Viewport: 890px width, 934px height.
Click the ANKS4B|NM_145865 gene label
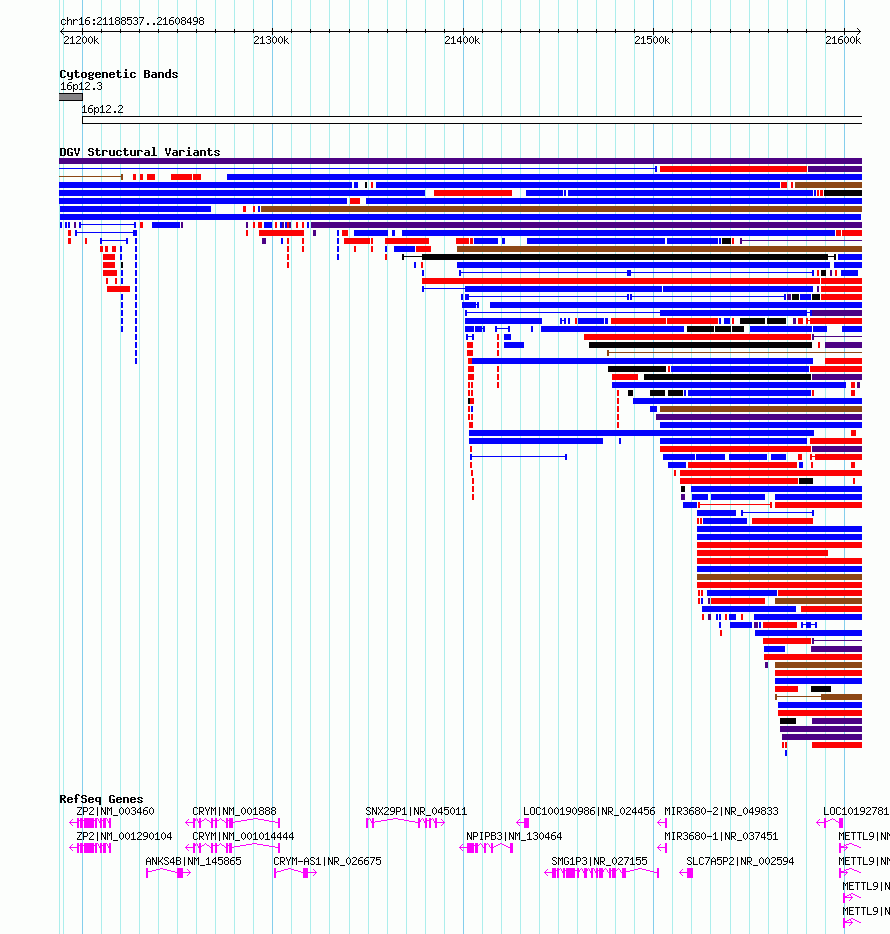tap(194, 861)
